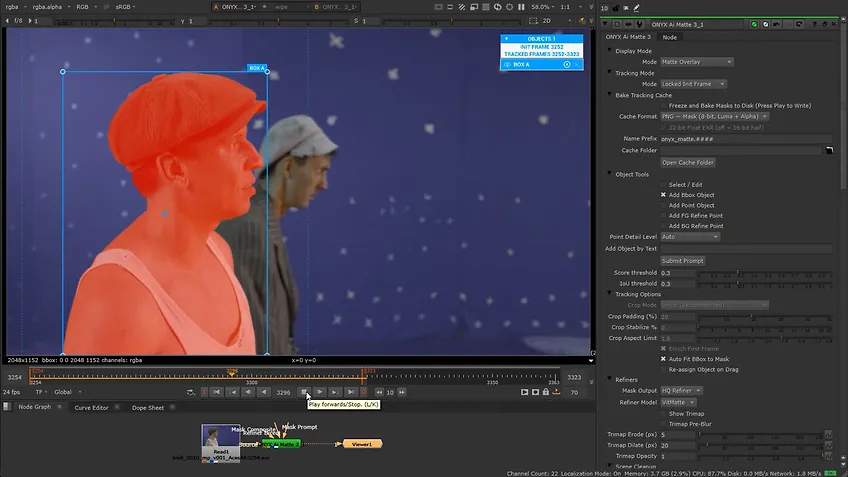The image size is (848, 477).
Task: Toggle the playback loop mode icon
Action: (x=190, y=392)
